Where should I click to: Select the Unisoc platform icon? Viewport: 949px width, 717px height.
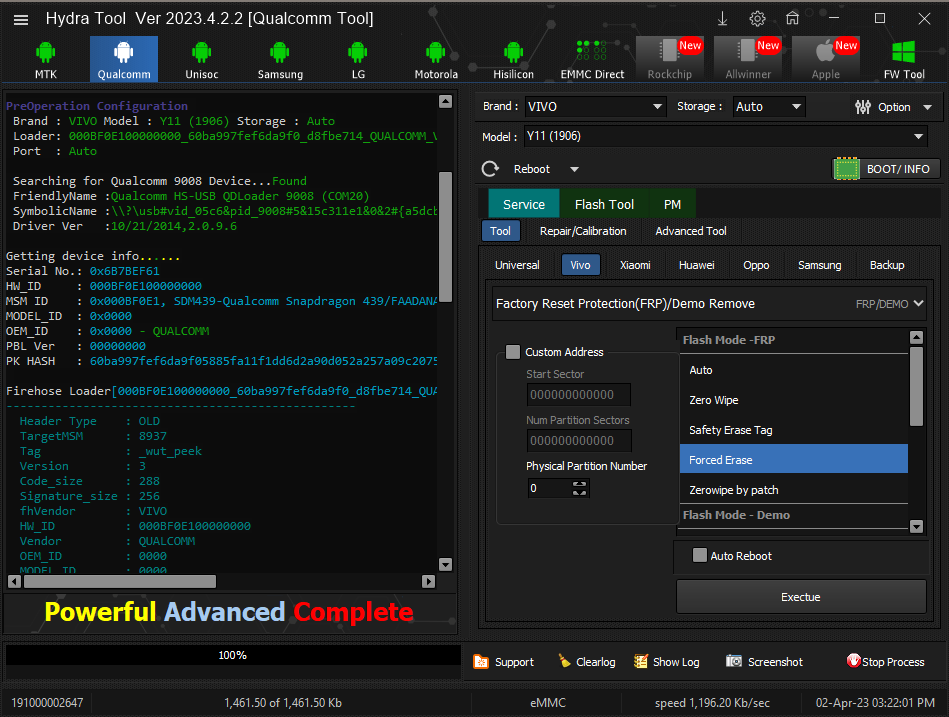[202, 59]
